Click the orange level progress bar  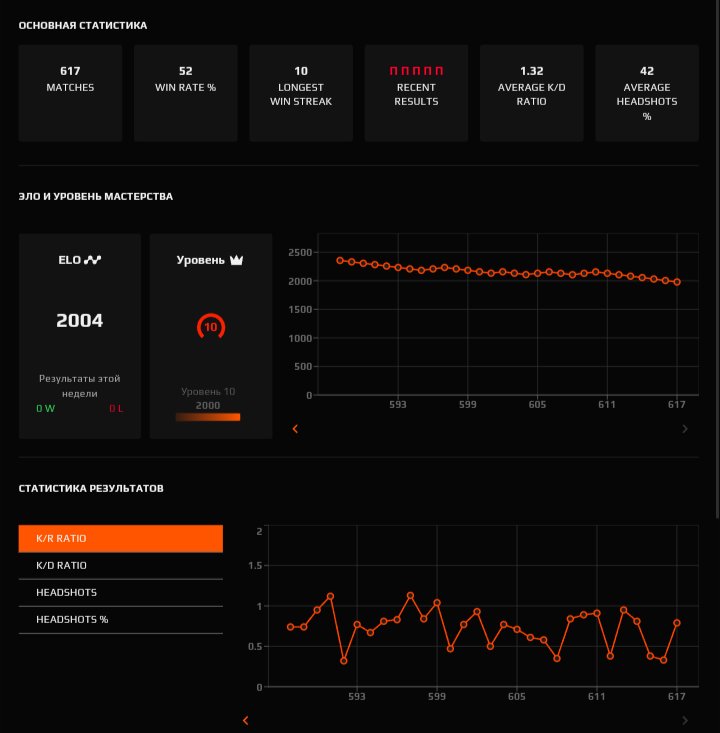pos(208,417)
